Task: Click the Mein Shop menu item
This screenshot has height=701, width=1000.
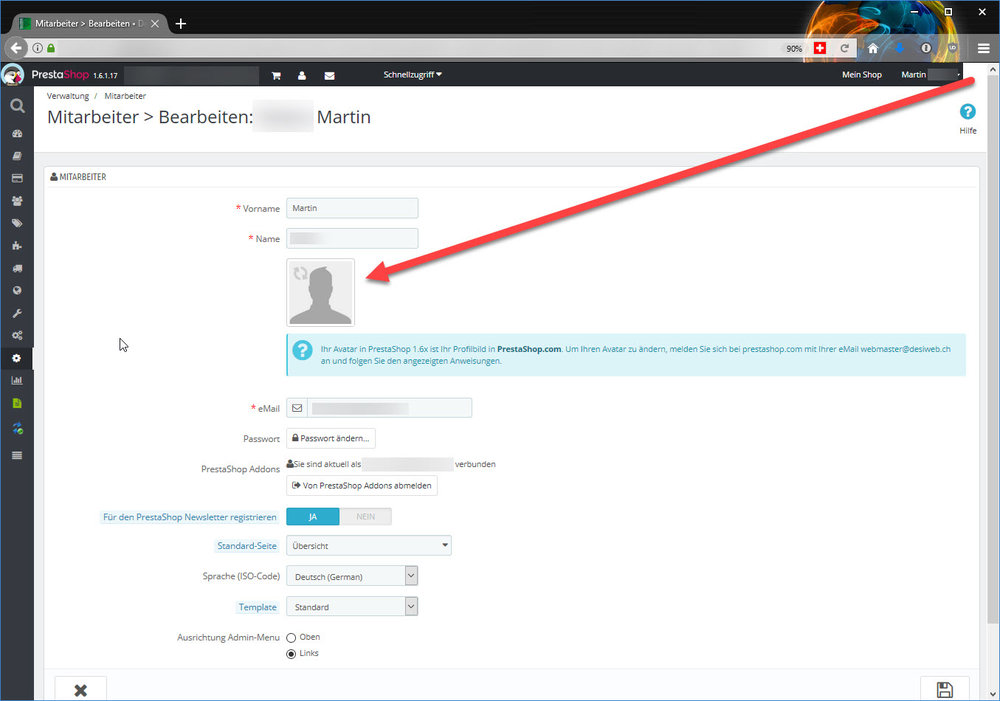Action: (862, 75)
